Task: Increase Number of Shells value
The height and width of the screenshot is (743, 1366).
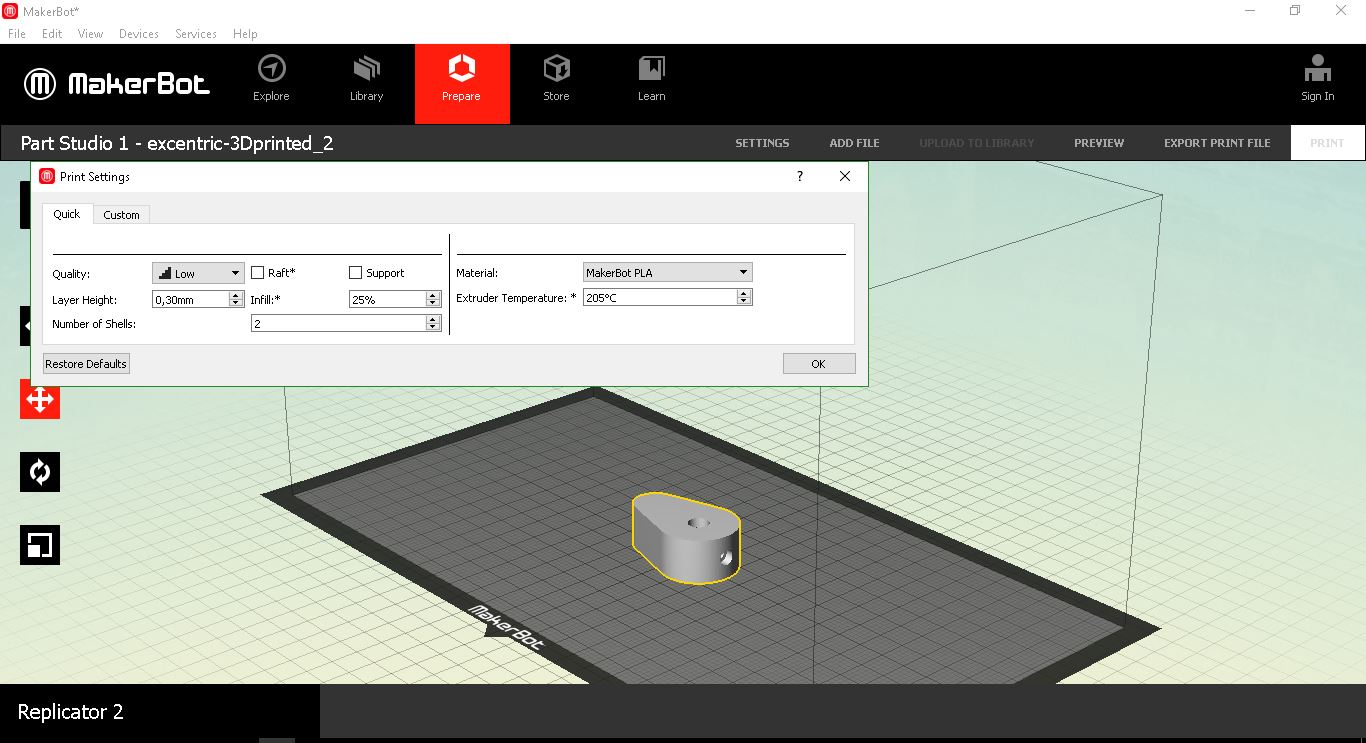Action: click(x=433, y=319)
